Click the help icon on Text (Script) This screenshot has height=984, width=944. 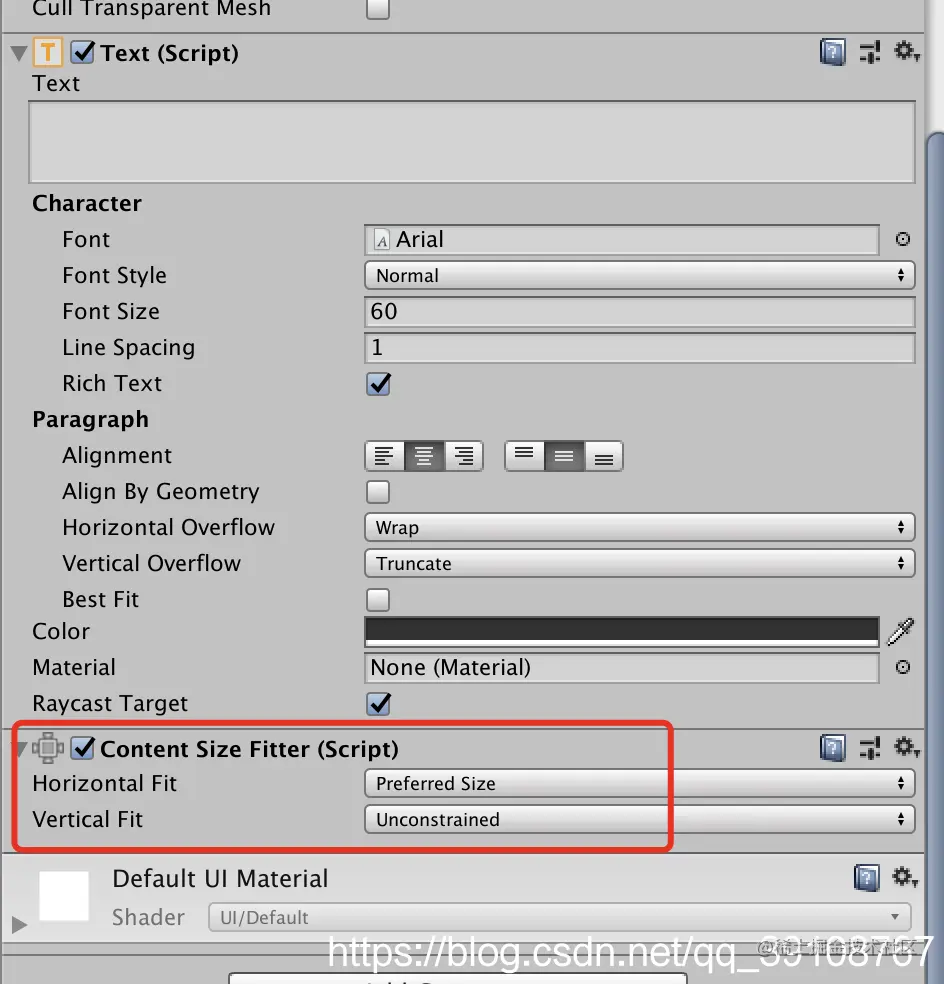[x=832, y=52]
